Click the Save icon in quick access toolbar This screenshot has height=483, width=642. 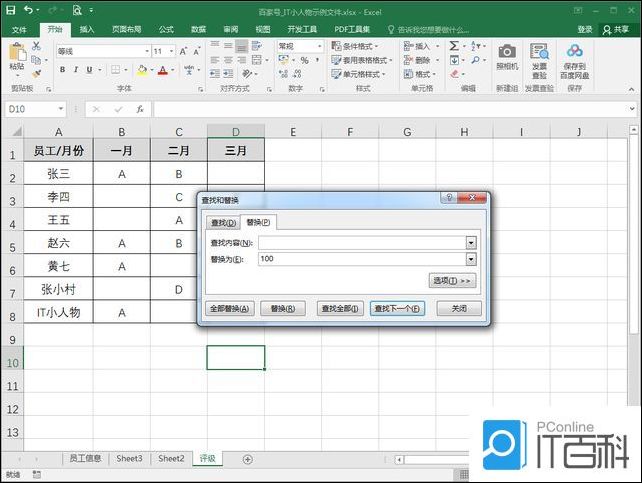click(10, 9)
